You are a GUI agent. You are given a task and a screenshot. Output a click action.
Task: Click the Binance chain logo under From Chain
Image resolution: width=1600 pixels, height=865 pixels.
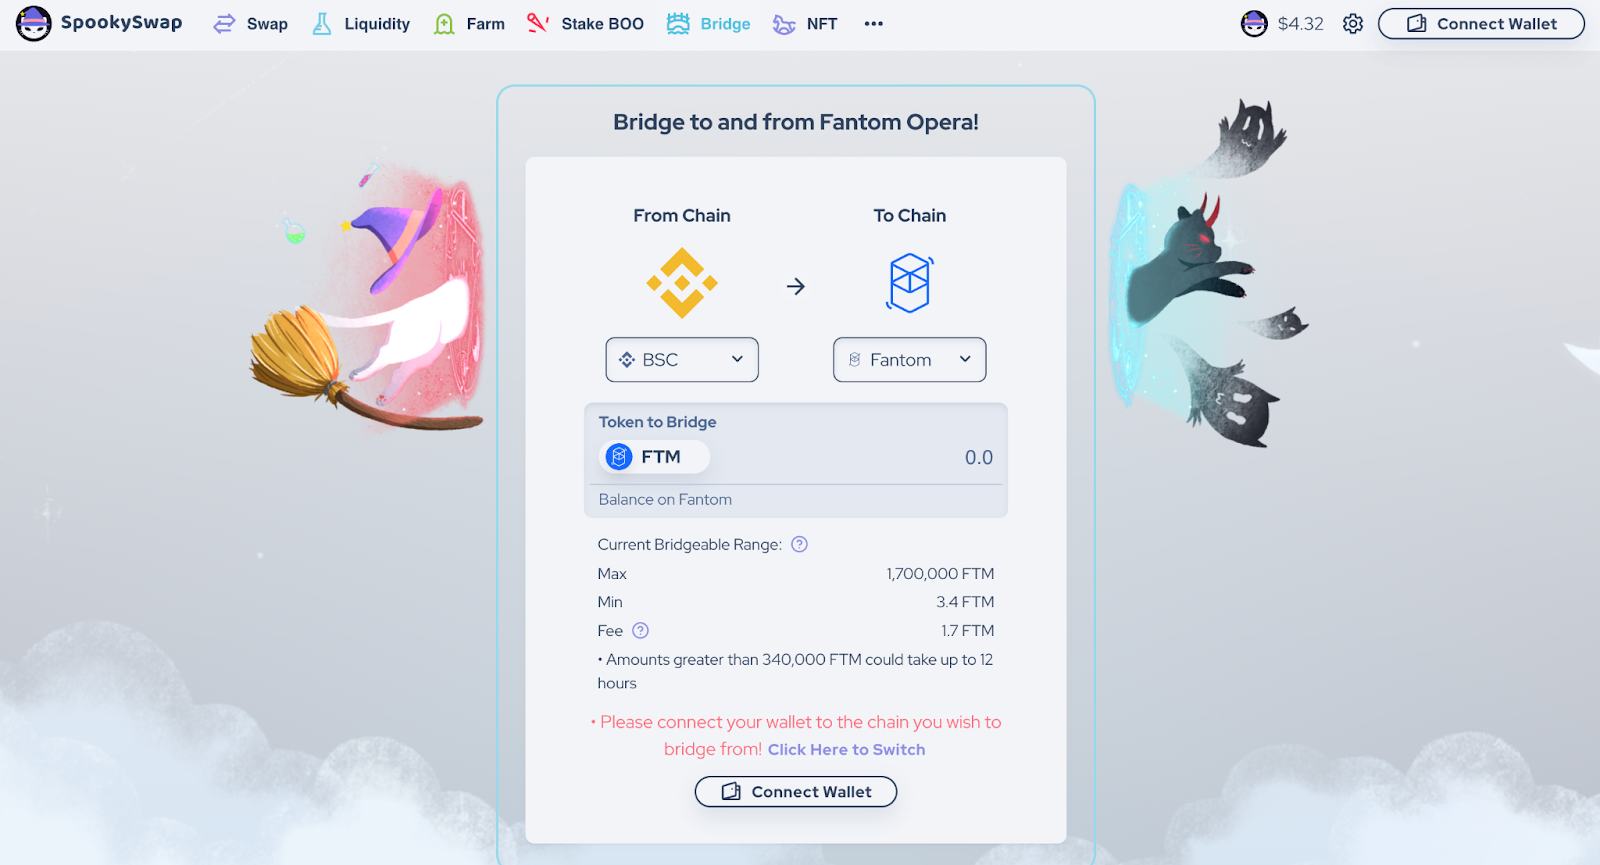[682, 283]
